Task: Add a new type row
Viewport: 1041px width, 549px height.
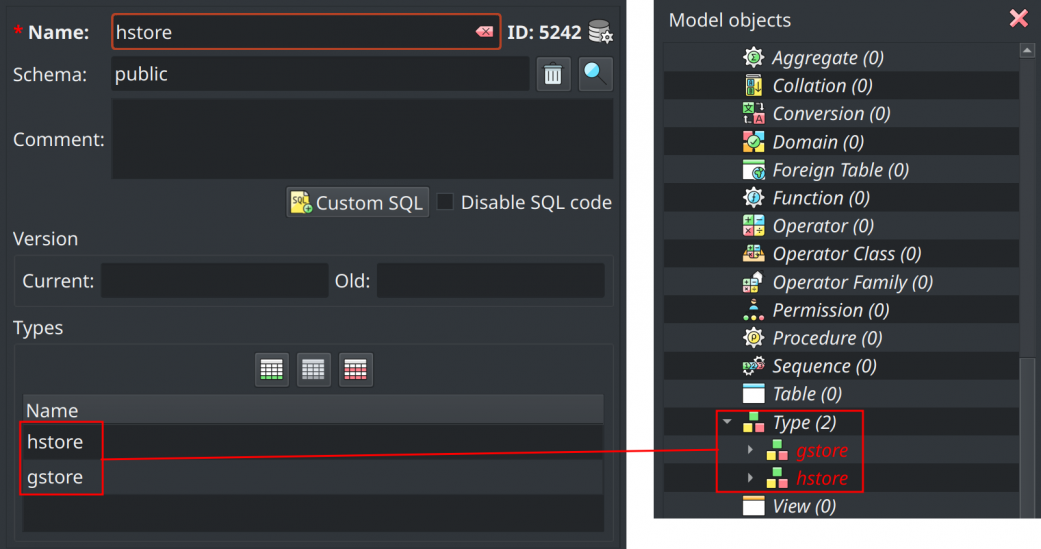Action: (272, 370)
